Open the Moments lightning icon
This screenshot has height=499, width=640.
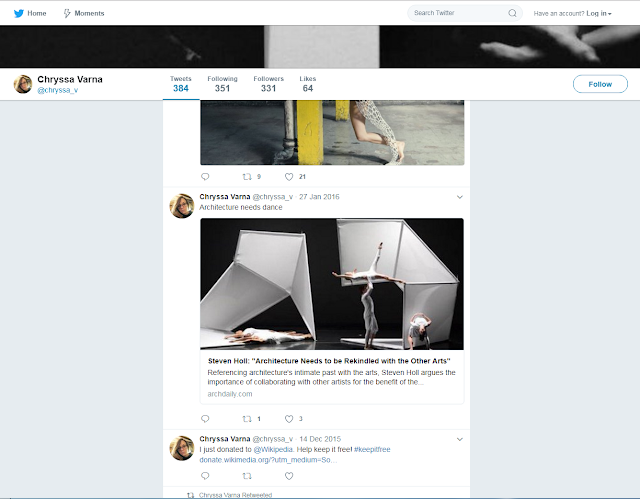point(67,13)
